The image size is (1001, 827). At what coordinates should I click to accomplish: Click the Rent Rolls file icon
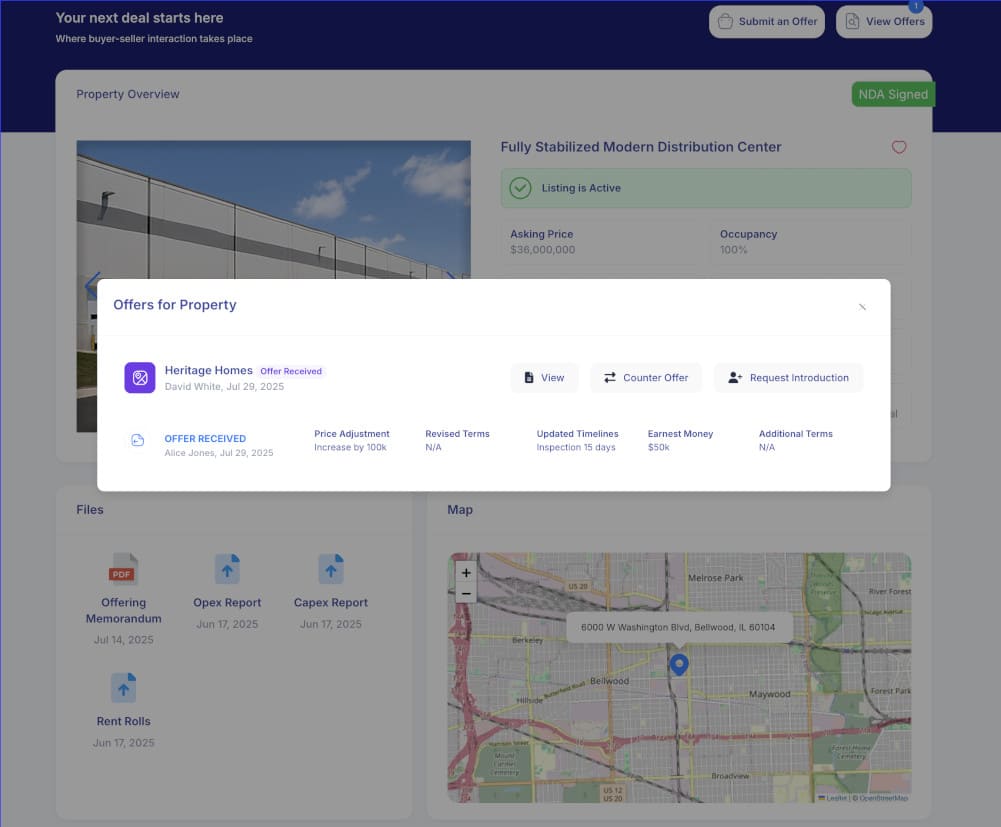coord(123,687)
